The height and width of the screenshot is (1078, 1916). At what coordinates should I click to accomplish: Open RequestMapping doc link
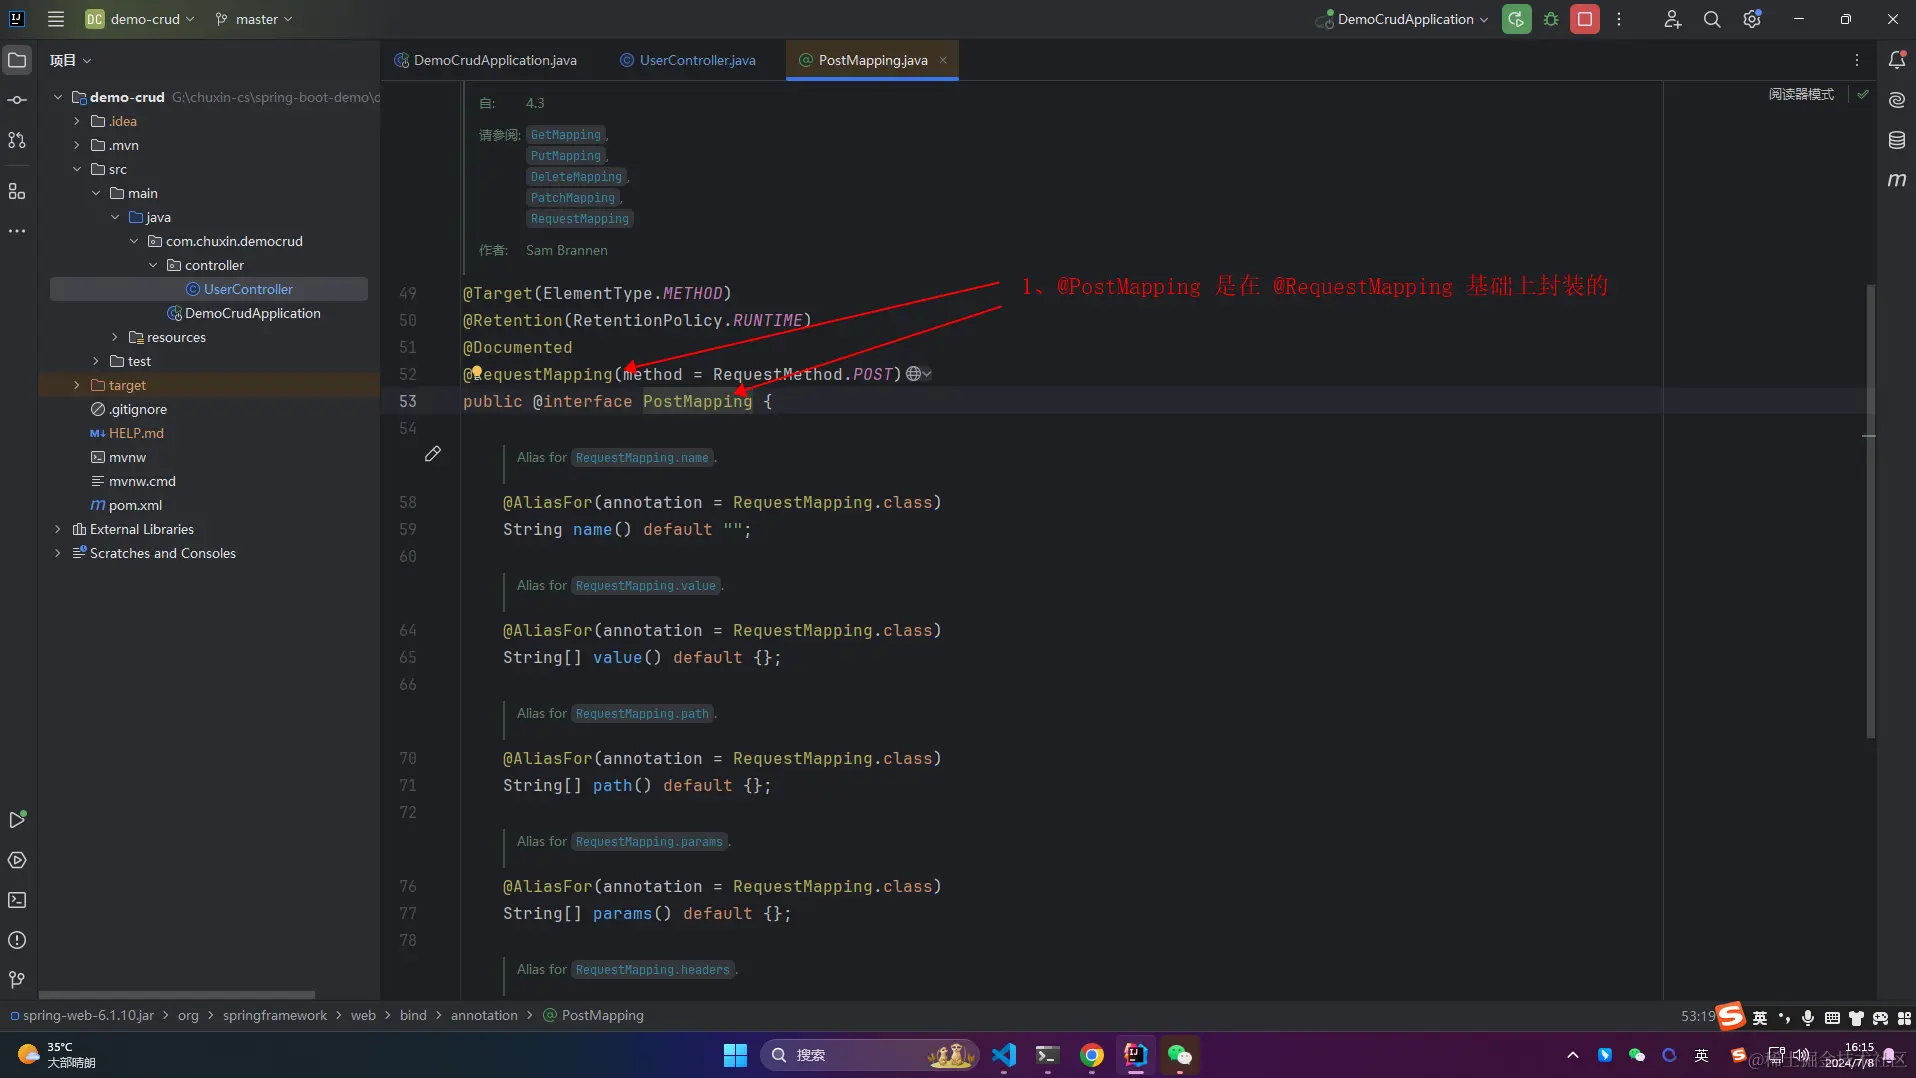(580, 219)
